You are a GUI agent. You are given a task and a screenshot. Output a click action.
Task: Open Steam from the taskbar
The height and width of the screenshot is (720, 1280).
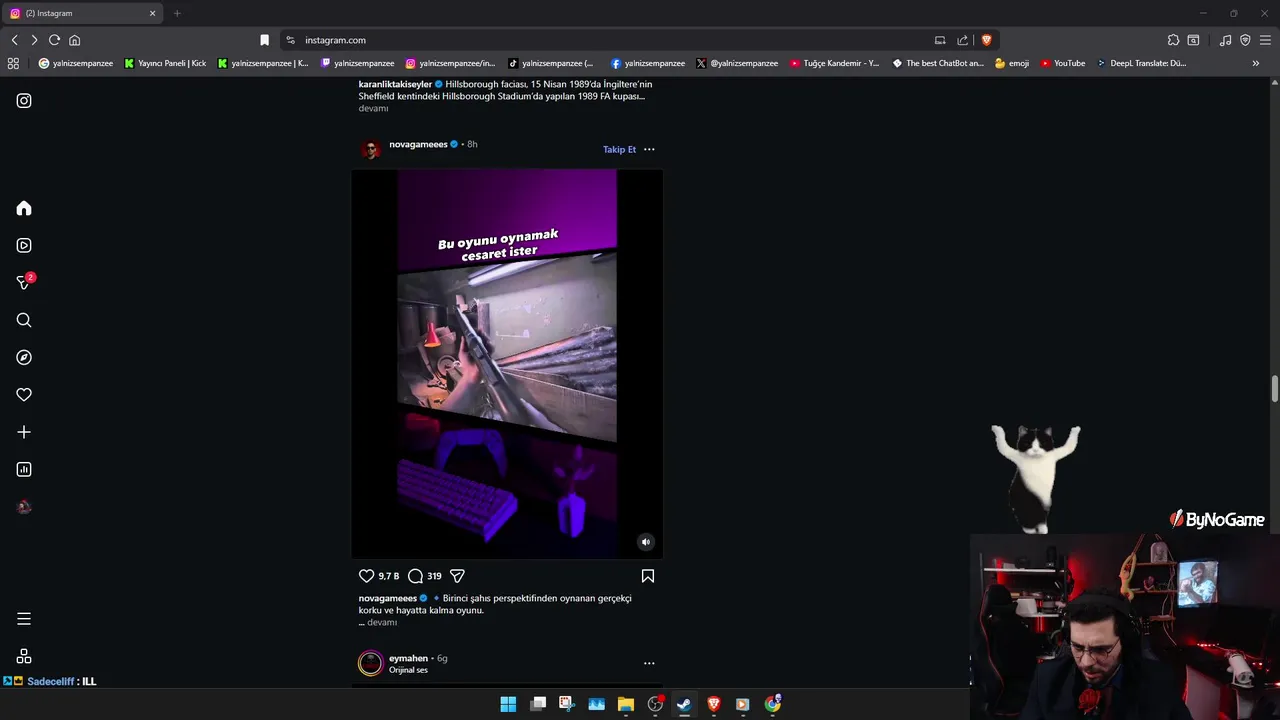click(684, 704)
